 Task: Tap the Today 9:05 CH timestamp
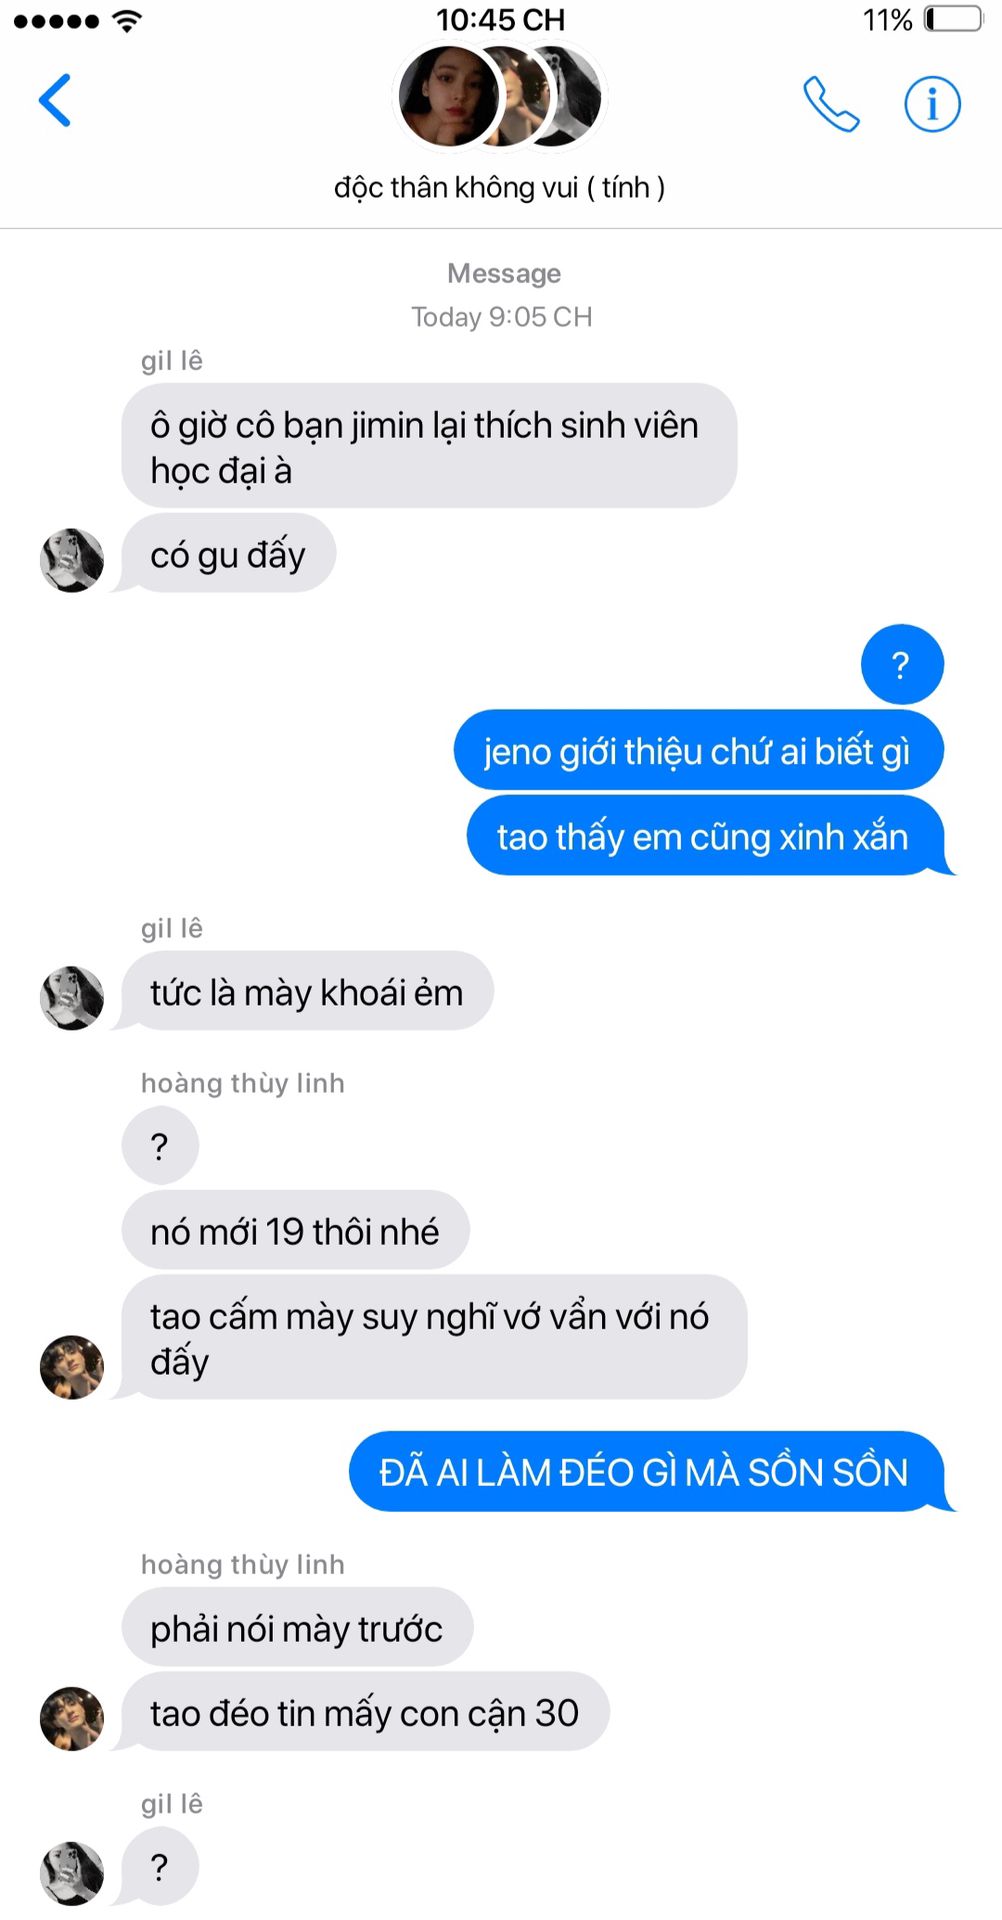coord(501,317)
